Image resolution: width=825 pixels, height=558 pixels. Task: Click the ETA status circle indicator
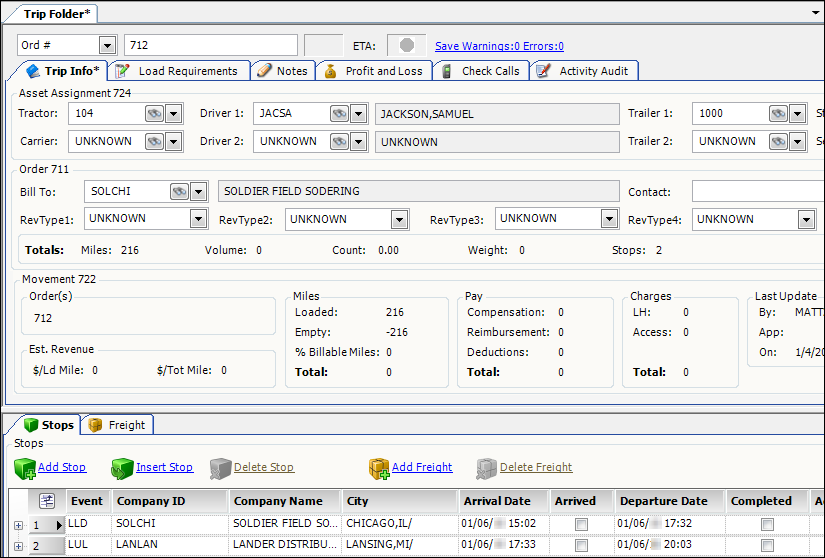pyautogui.click(x=407, y=46)
